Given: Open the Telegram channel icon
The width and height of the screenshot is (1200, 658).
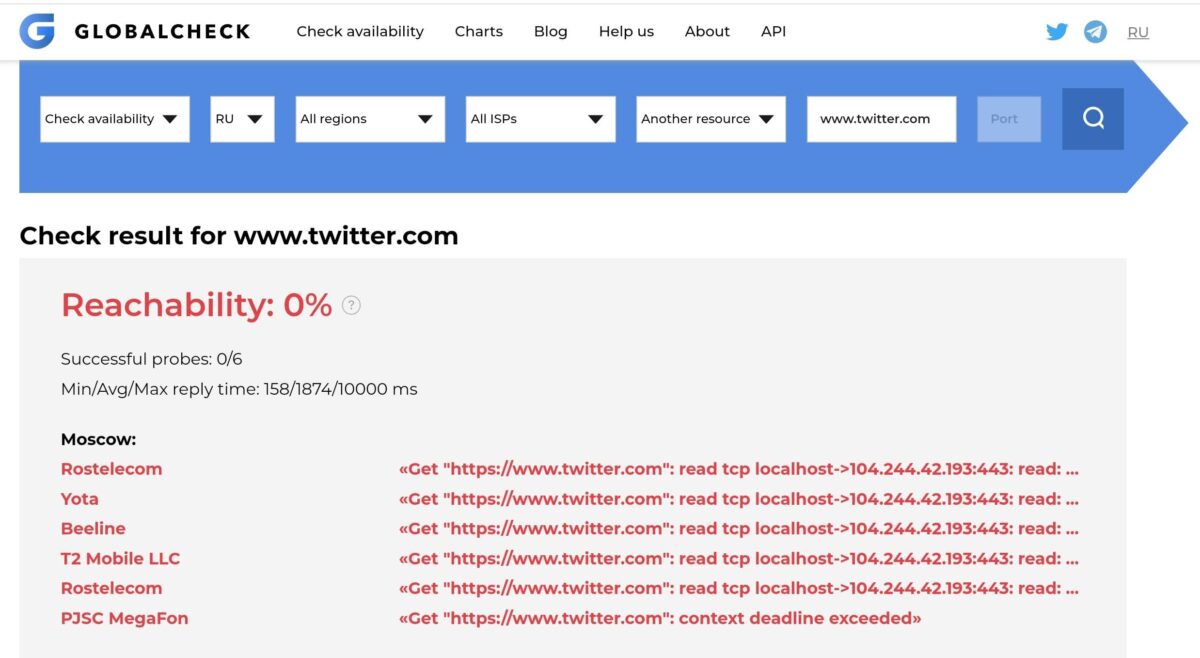Looking at the screenshot, I should [x=1096, y=32].
